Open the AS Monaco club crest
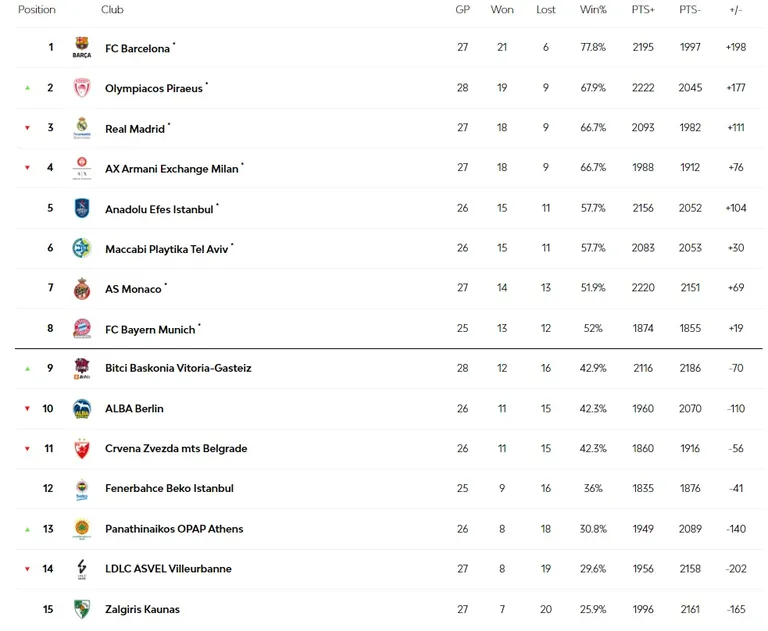This screenshot has height=631, width=768. [x=82, y=289]
